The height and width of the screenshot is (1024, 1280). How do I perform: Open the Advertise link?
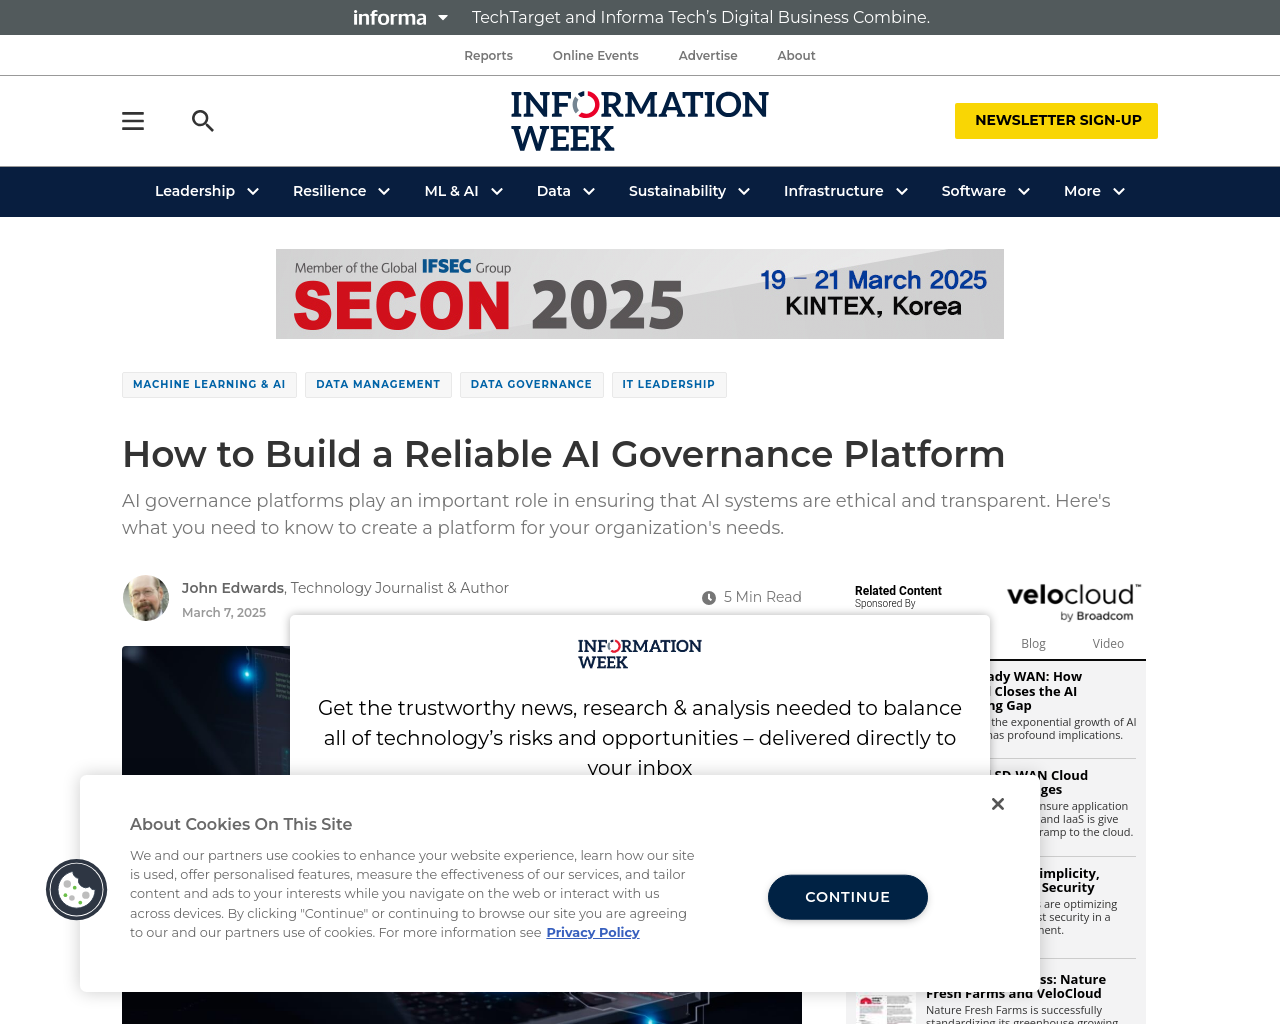(708, 56)
